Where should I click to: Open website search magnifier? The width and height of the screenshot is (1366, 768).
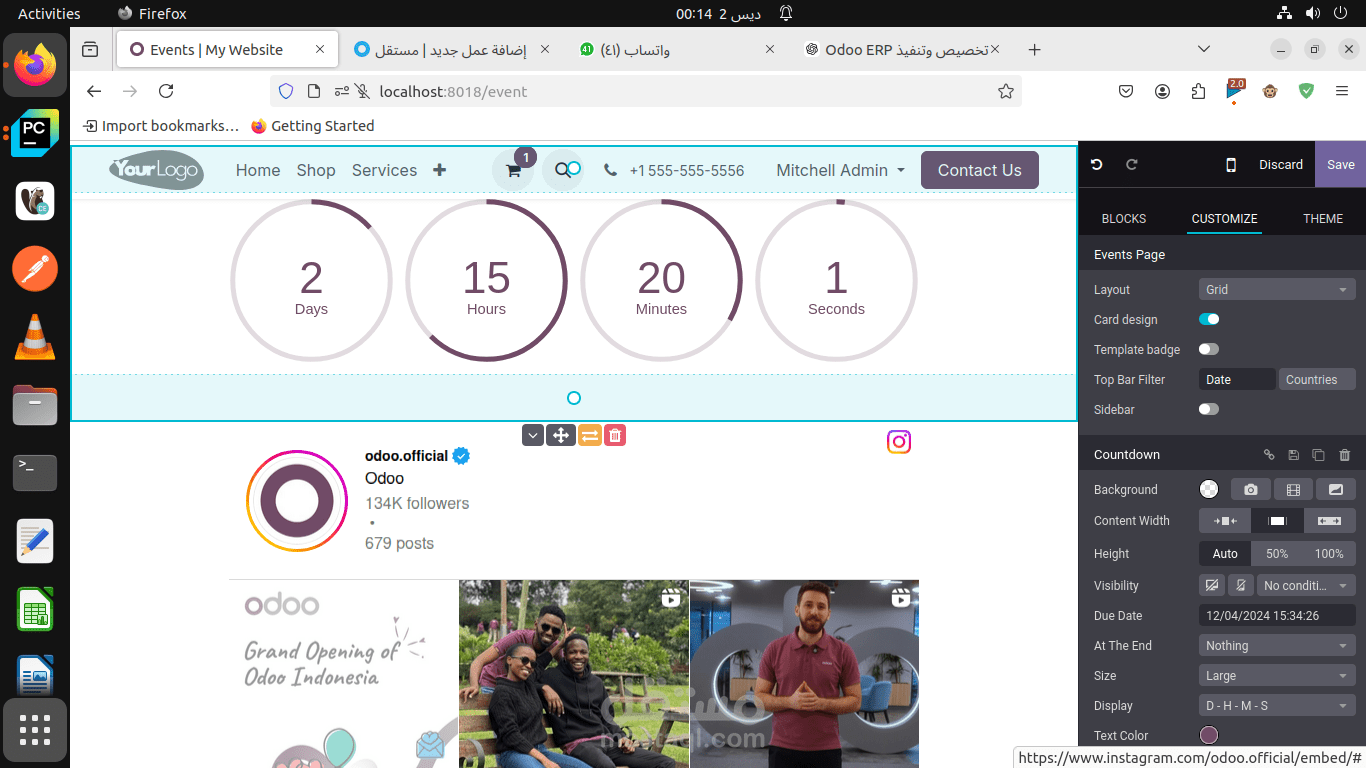click(x=564, y=170)
